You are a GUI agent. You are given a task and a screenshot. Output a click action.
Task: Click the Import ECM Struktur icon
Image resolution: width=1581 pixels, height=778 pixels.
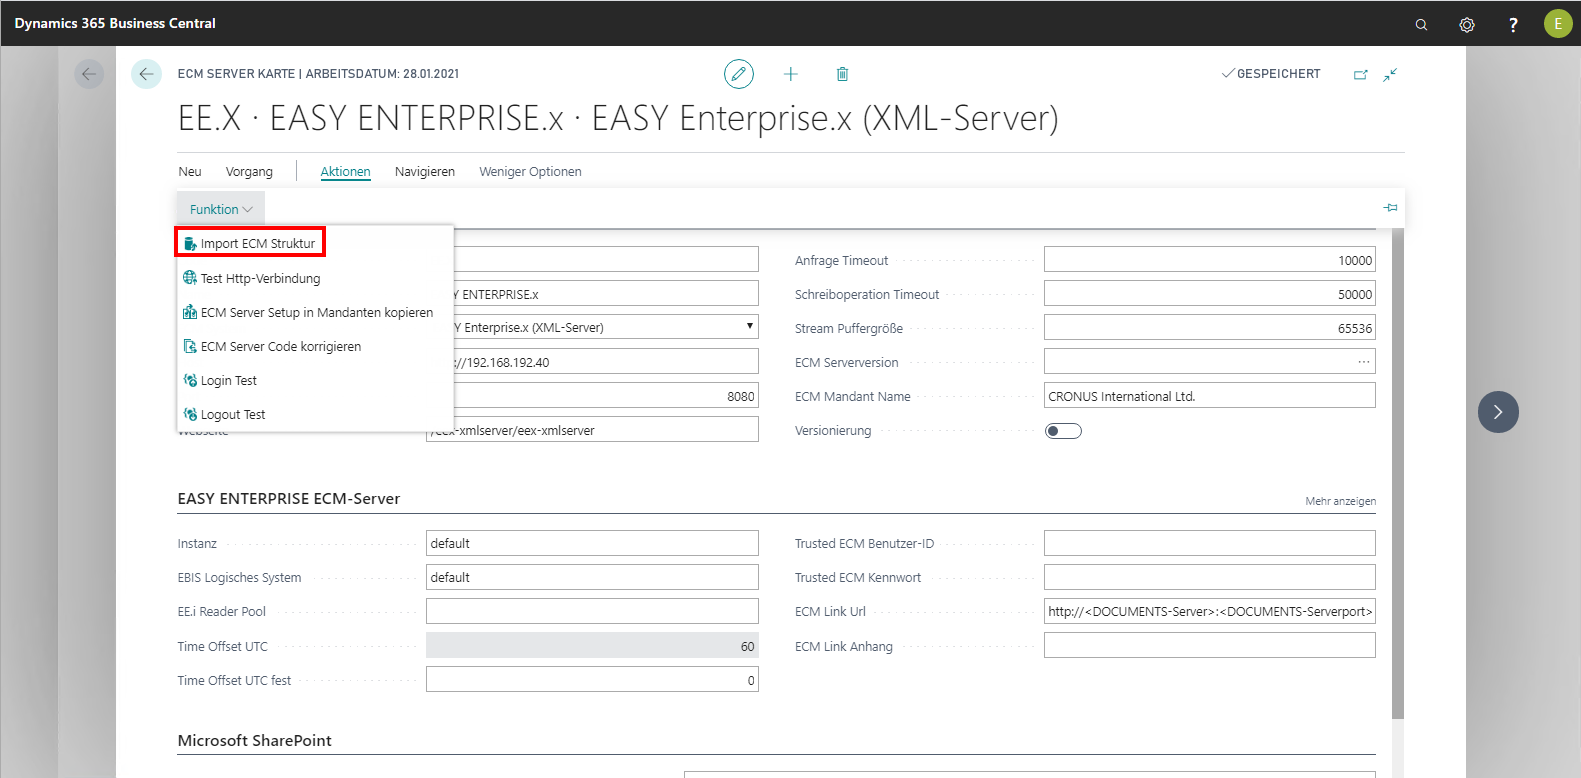pos(190,244)
